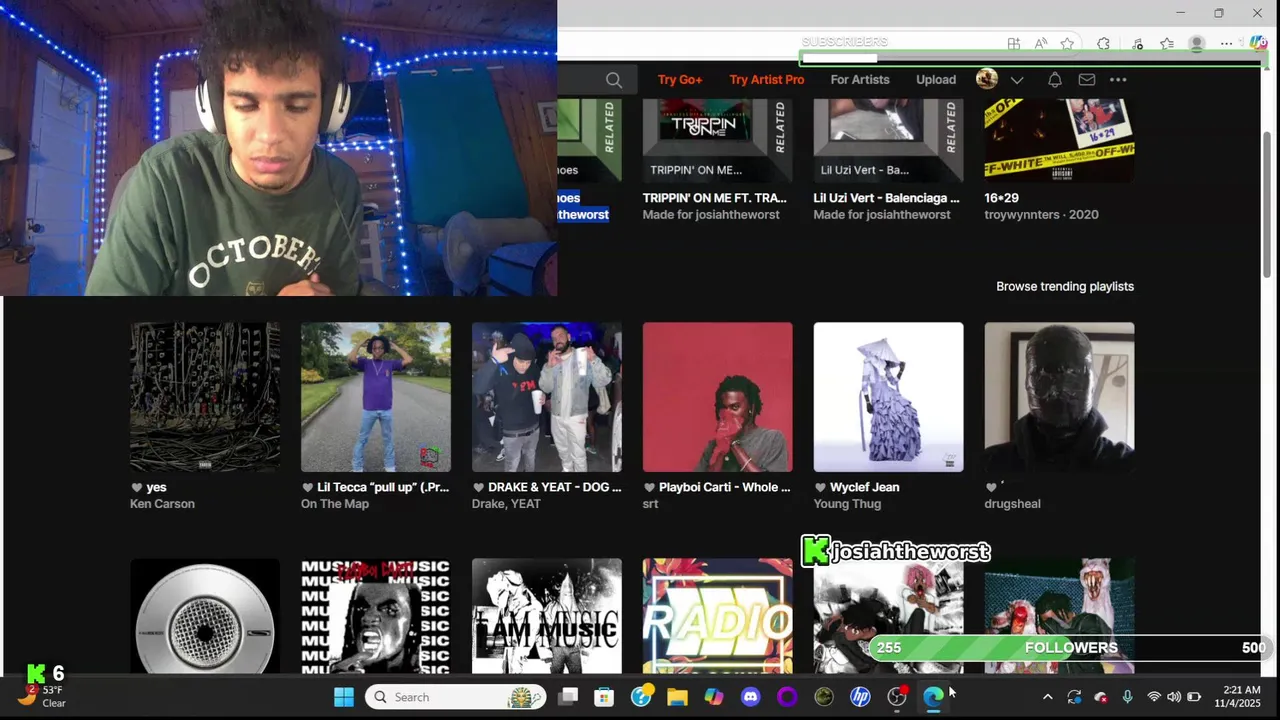The image size is (1280, 720).
Task: Click the 16*29 album title
Action: [x=1001, y=198]
